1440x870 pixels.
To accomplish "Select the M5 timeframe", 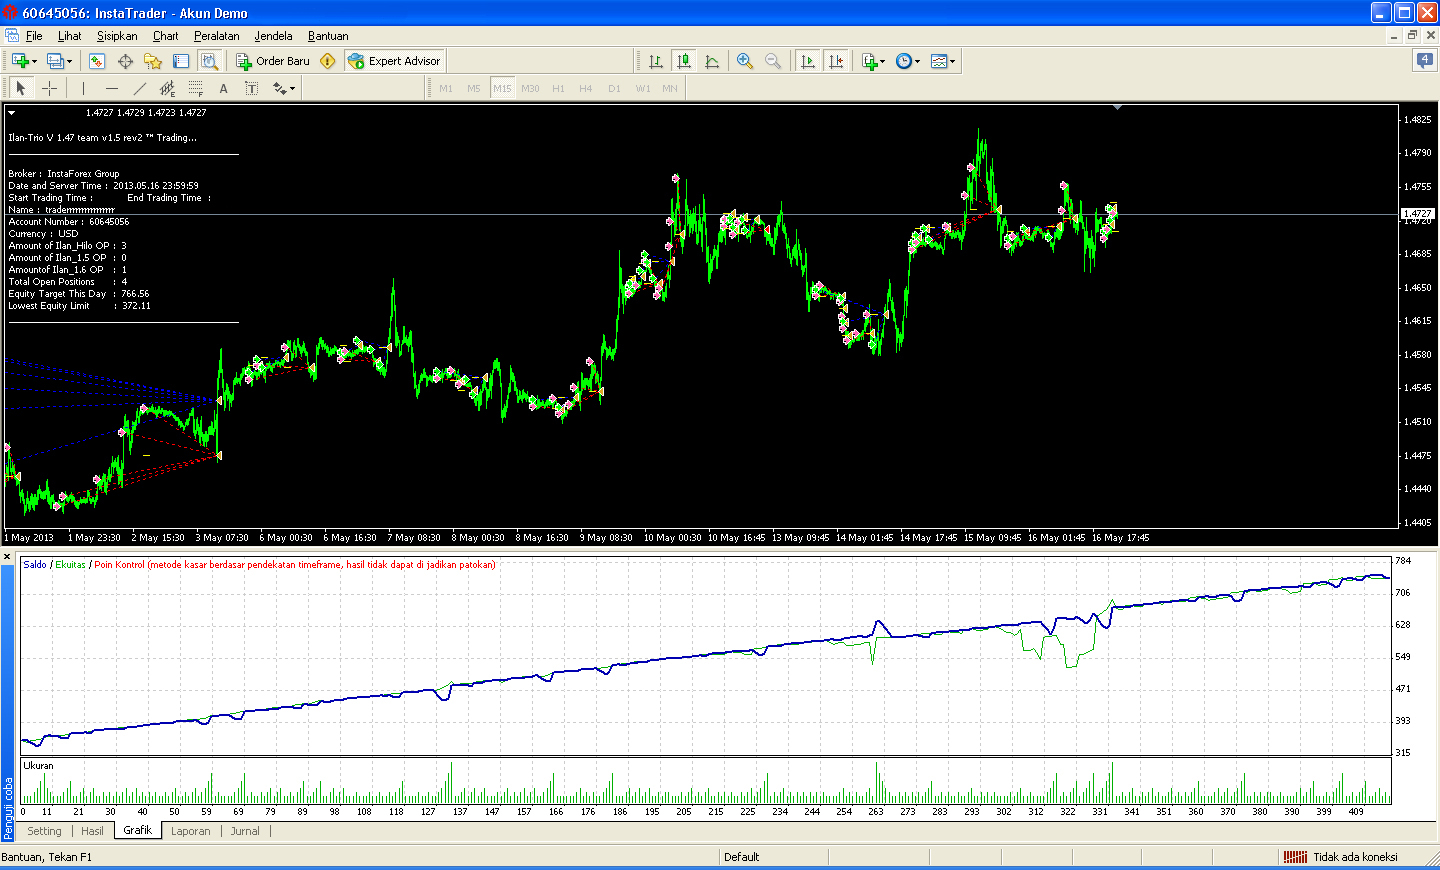I will tap(474, 88).
